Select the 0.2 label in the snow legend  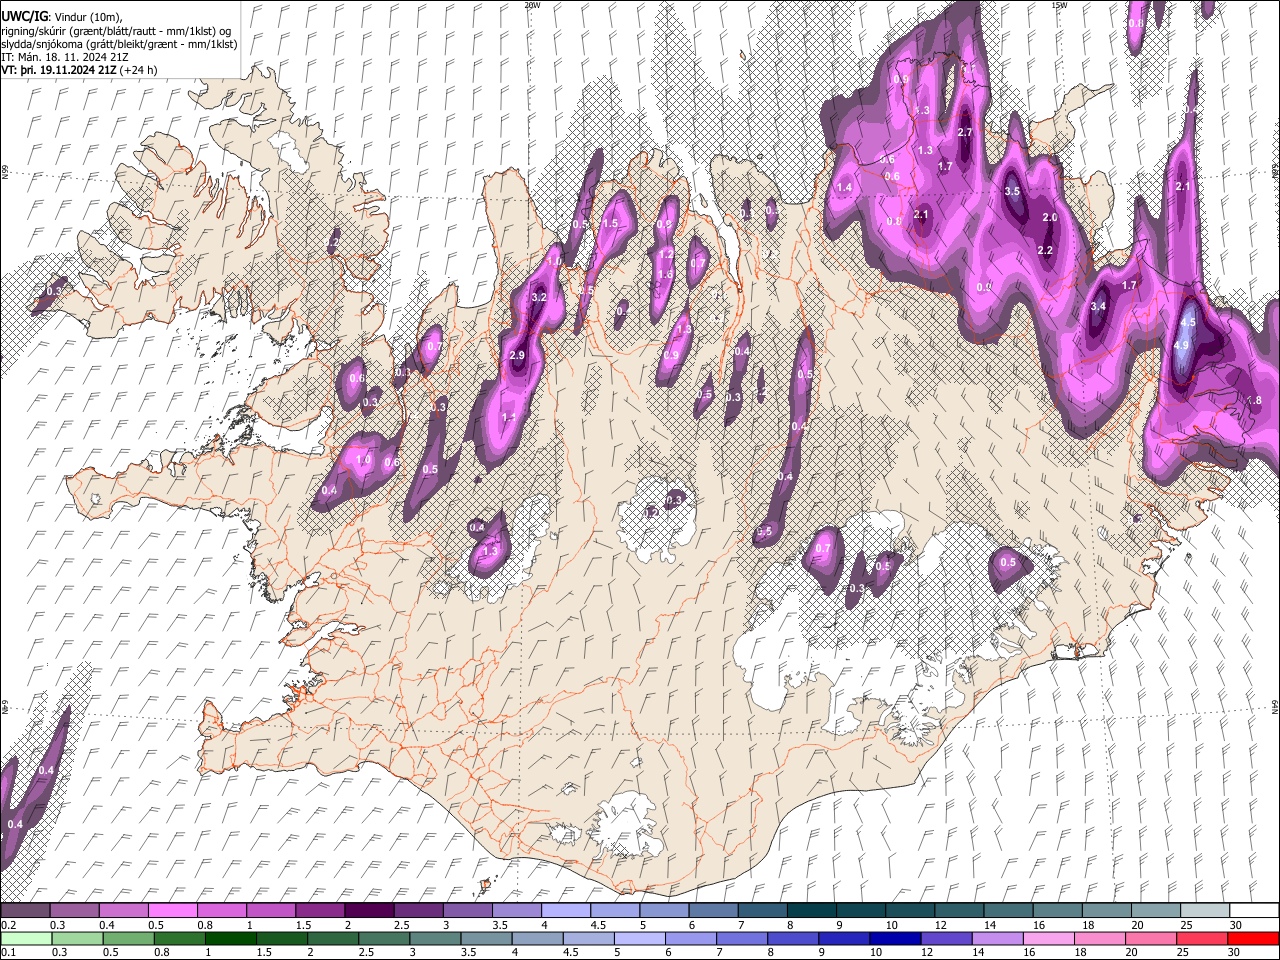[x=8, y=925]
